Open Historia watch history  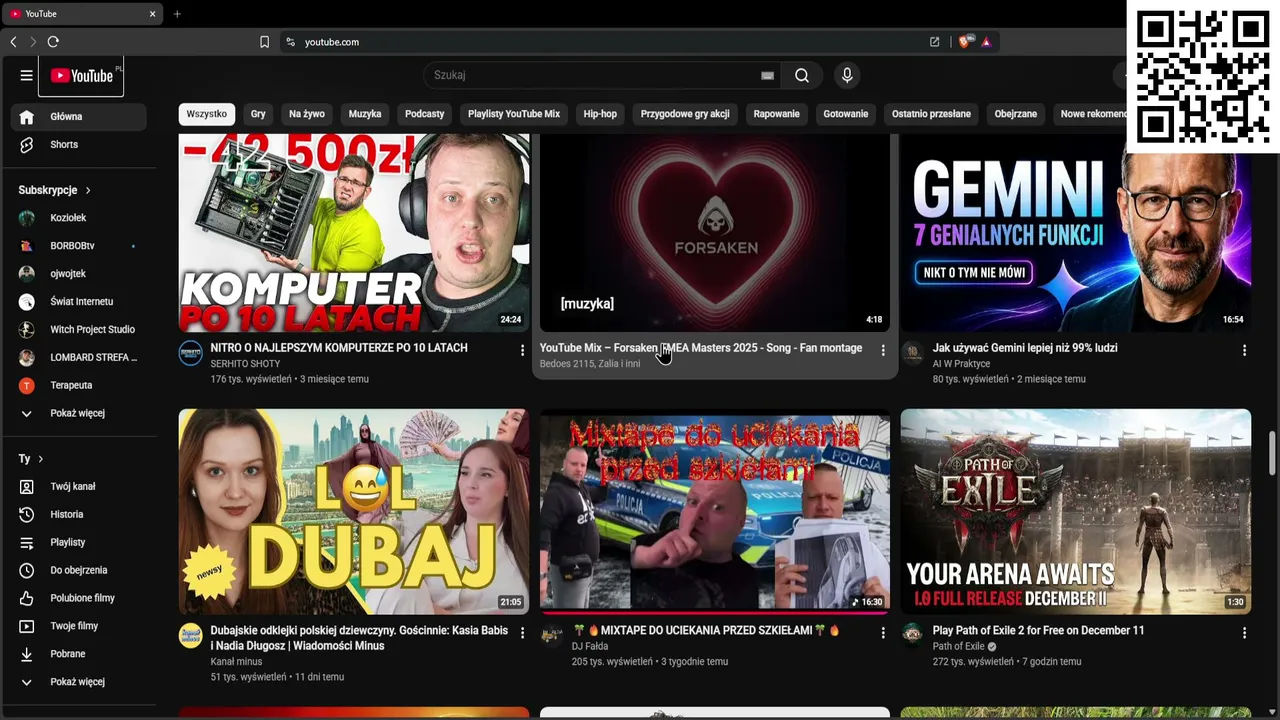[x=79, y=515]
